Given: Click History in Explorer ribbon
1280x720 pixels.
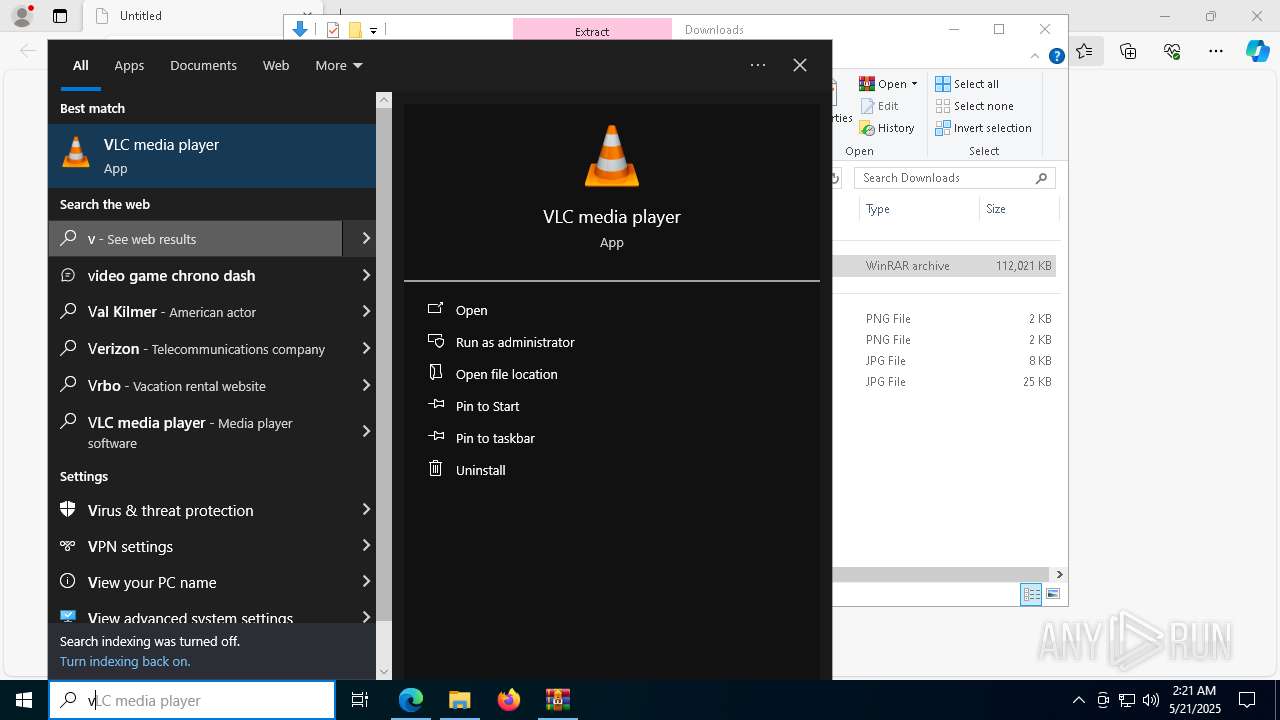Looking at the screenshot, I should tap(887, 128).
